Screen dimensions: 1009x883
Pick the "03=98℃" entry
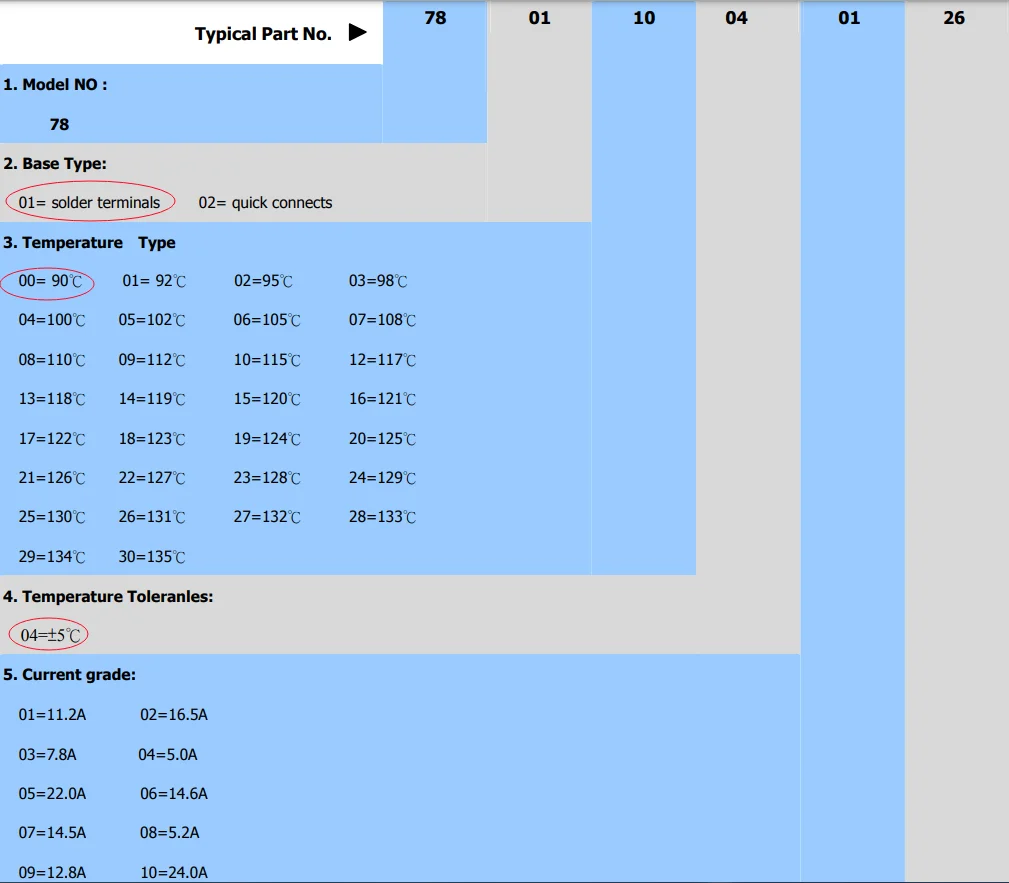[x=378, y=281]
